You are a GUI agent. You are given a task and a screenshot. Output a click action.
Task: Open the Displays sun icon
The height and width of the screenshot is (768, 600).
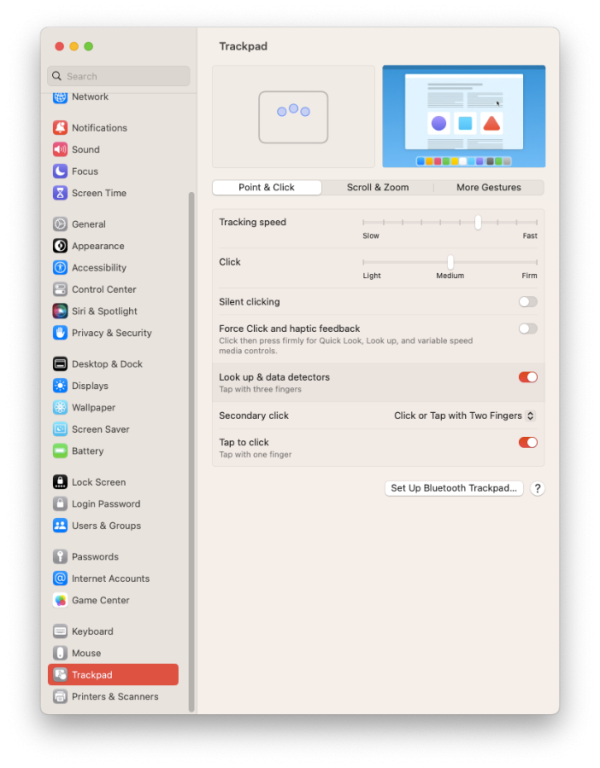(x=60, y=386)
